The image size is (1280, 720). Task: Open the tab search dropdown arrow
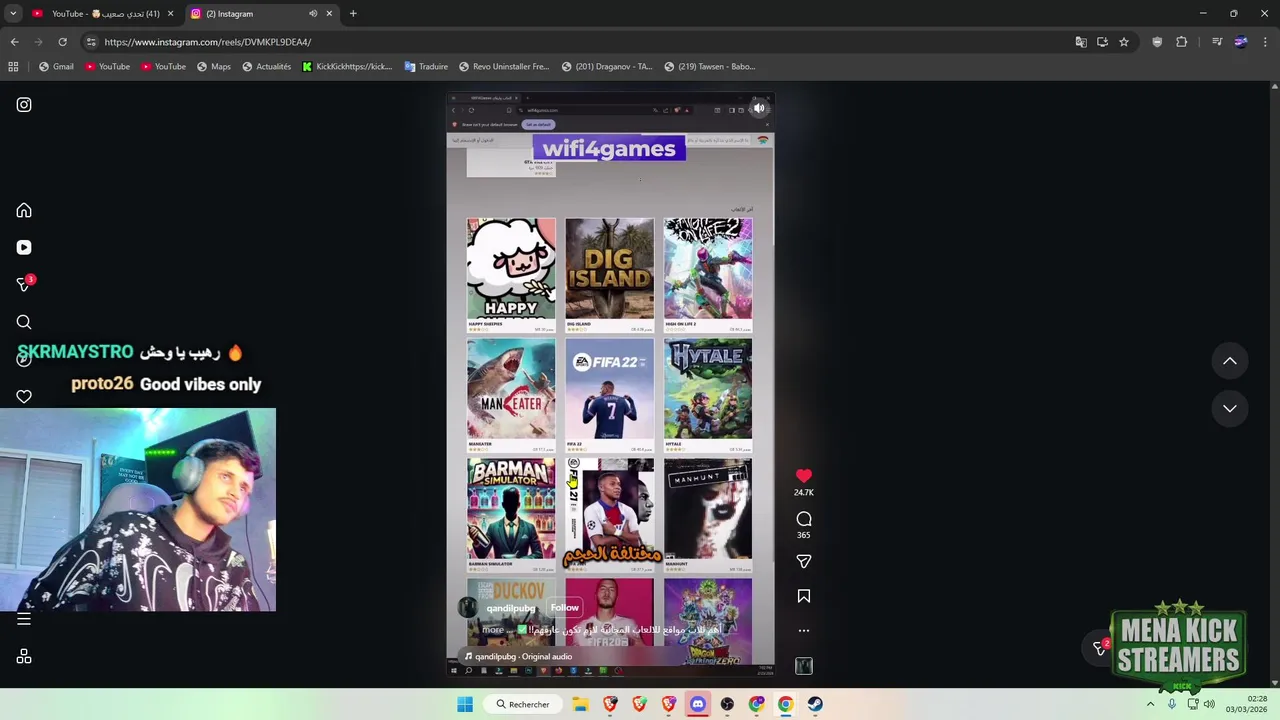(12, 14)
